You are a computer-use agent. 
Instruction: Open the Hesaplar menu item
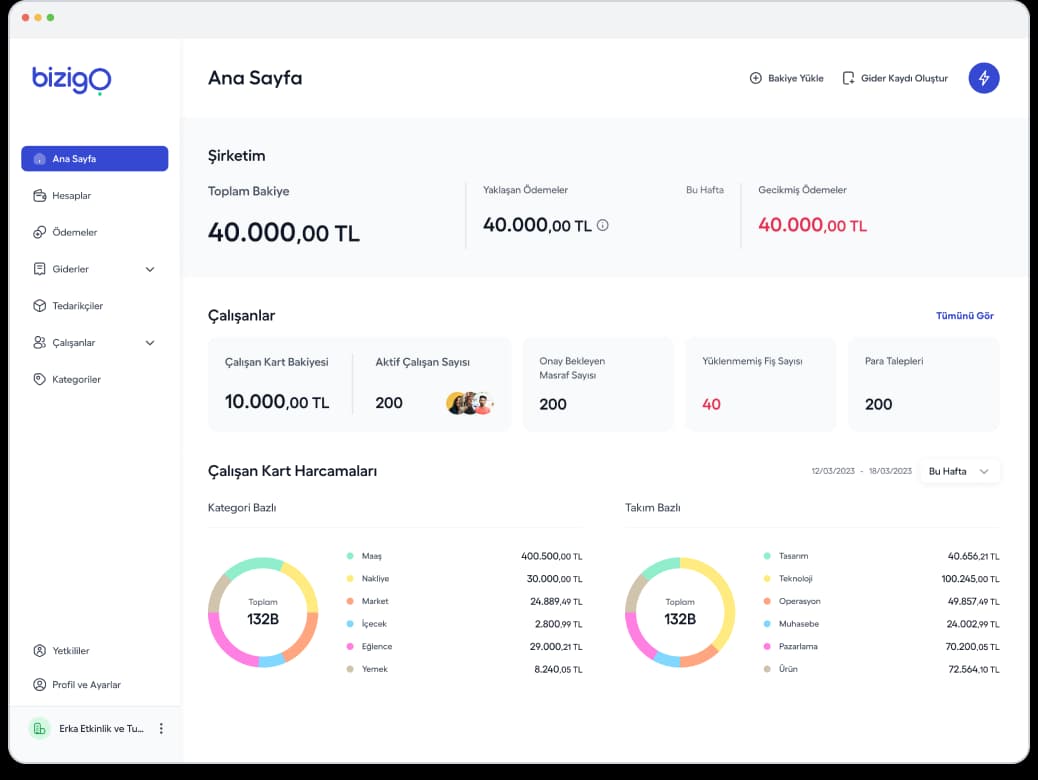click(72, 196)
